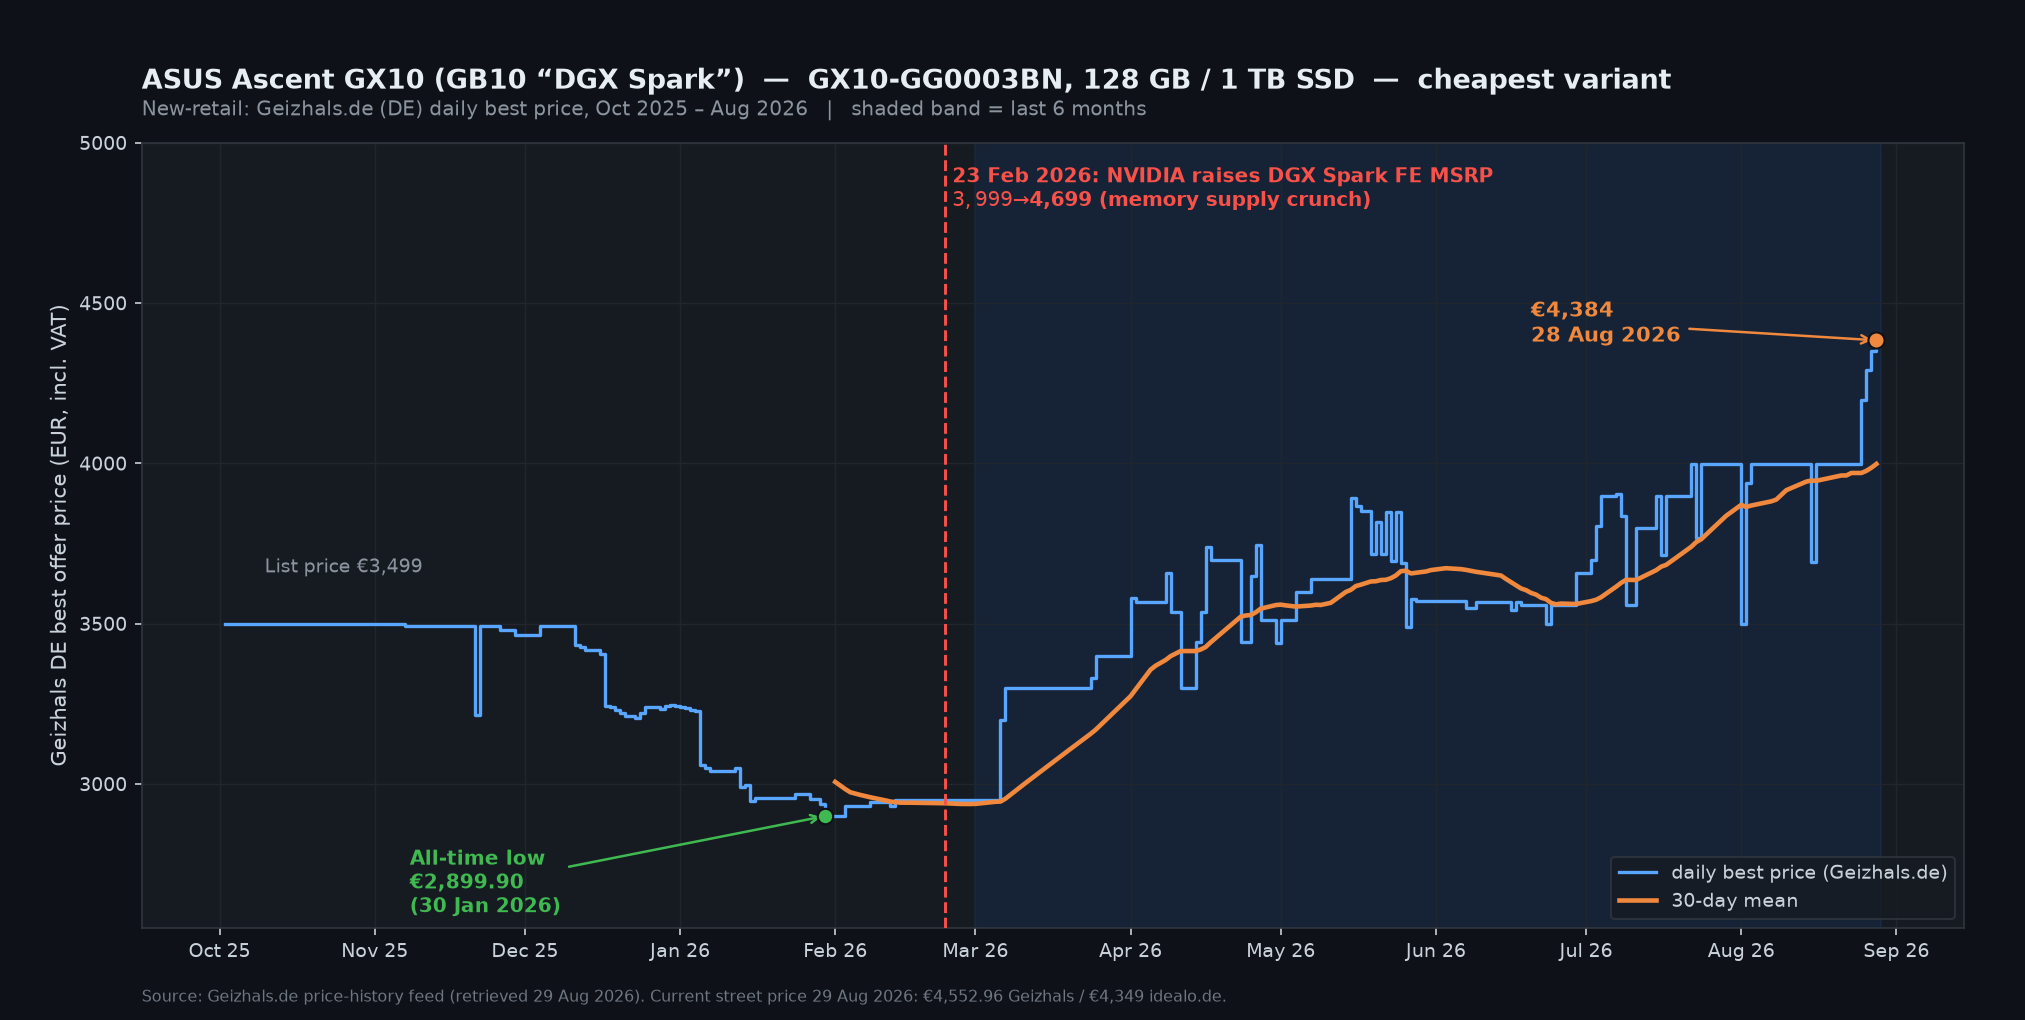Click the "Dec 25" x-axis label
The height and width of the screenshot is (1020, 2025).
(525, 950)
